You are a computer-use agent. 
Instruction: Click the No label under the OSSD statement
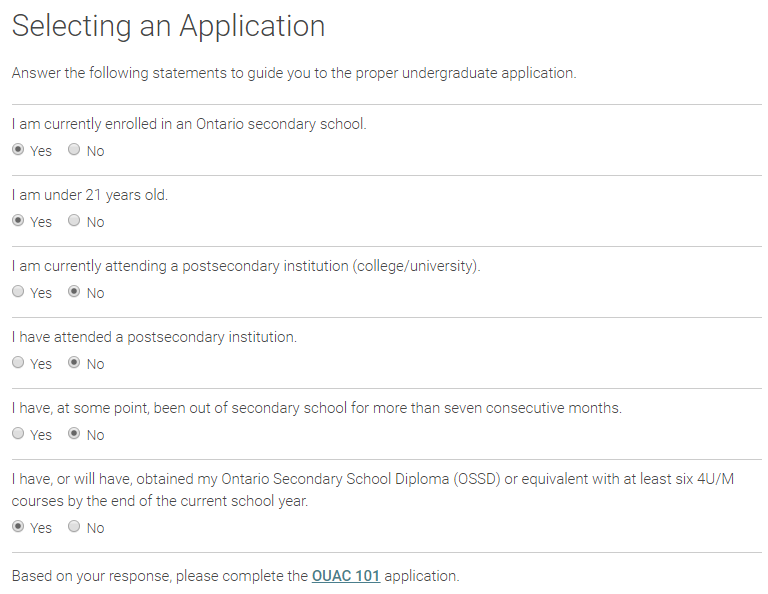tap(96, 528)
